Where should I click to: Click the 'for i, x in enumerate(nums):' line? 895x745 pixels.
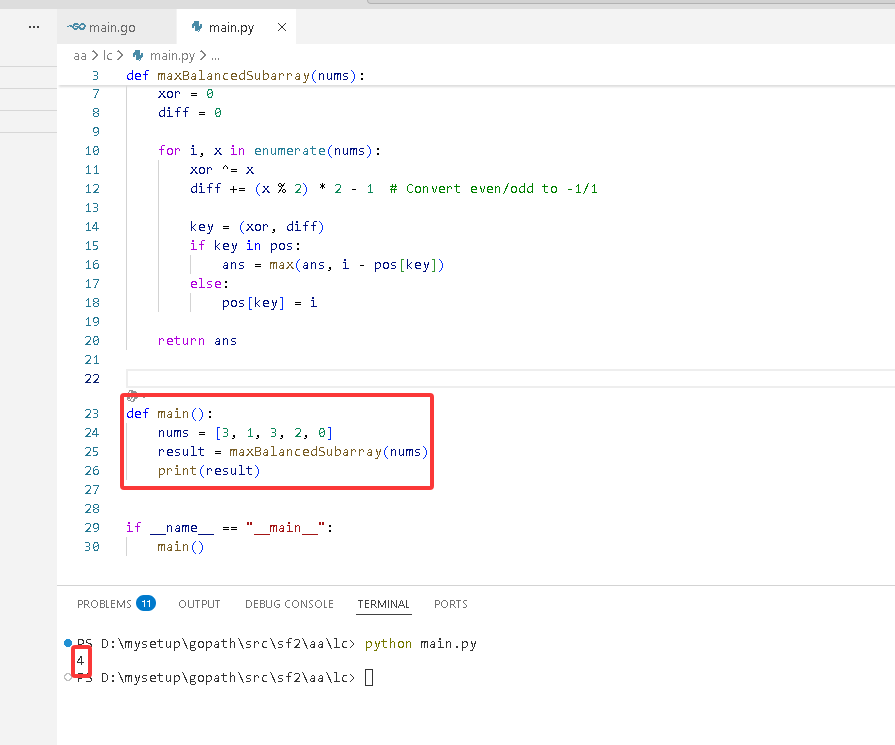tap(269, 151)
